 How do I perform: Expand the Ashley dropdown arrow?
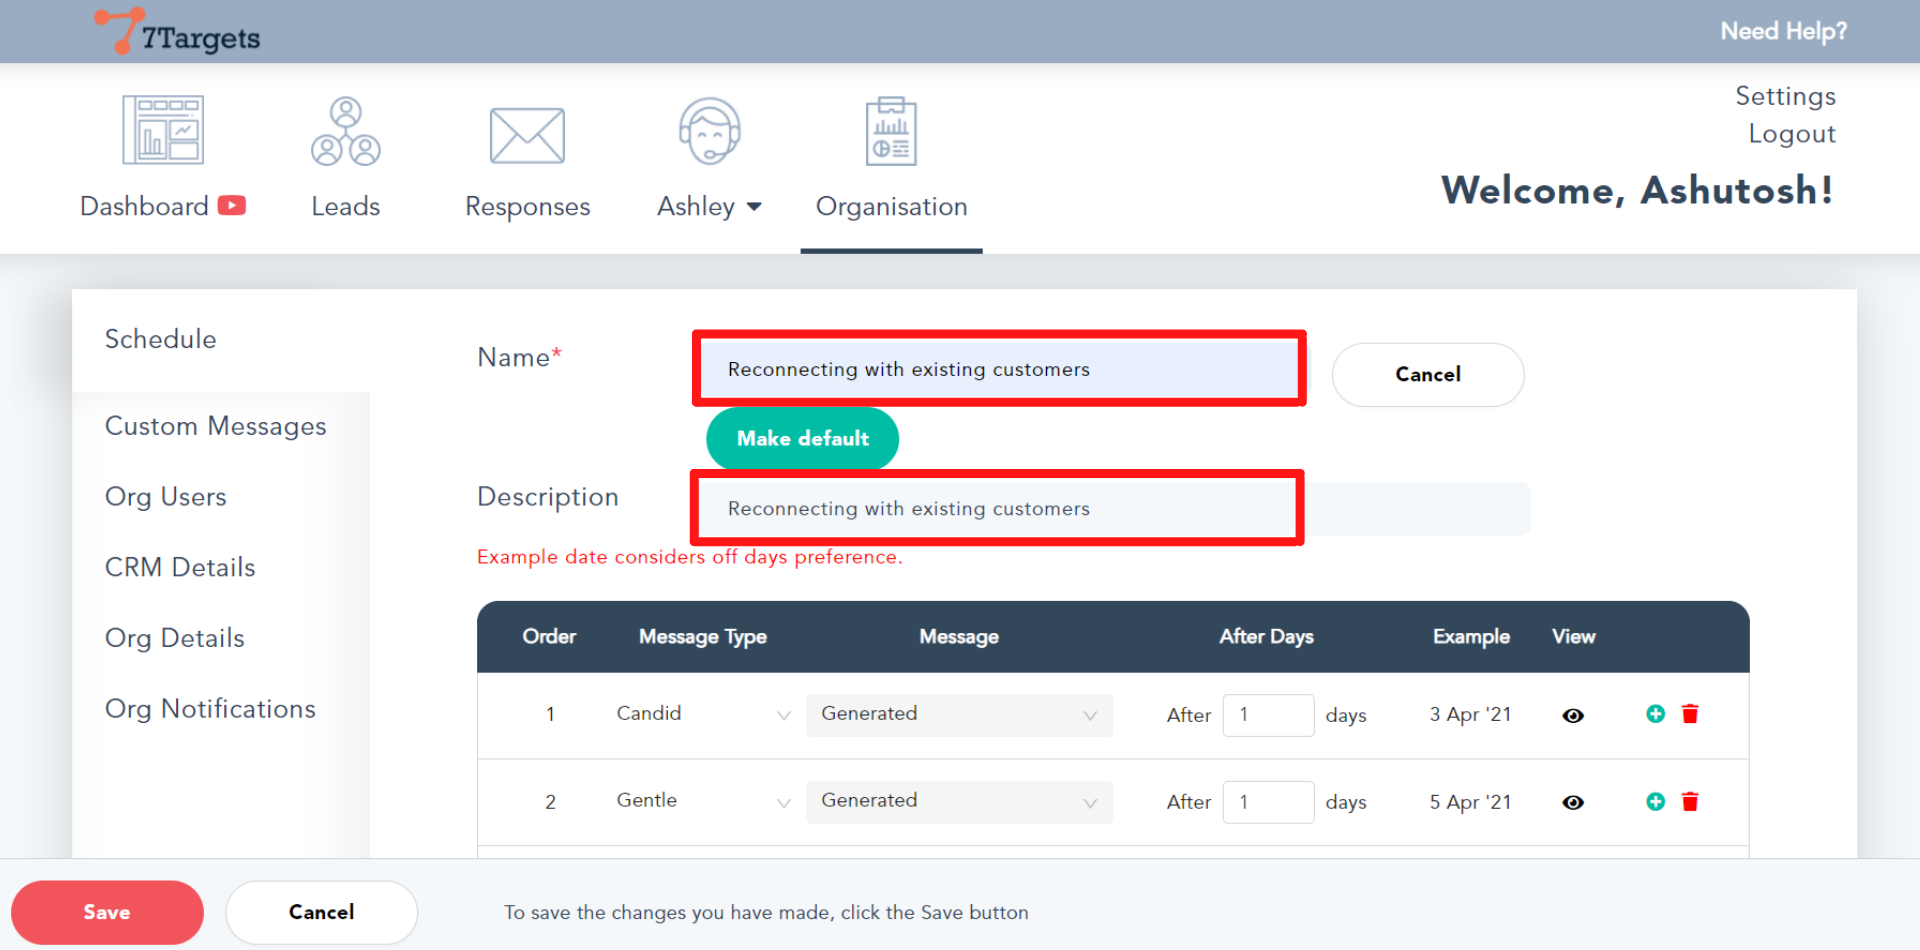click(754, 207)
